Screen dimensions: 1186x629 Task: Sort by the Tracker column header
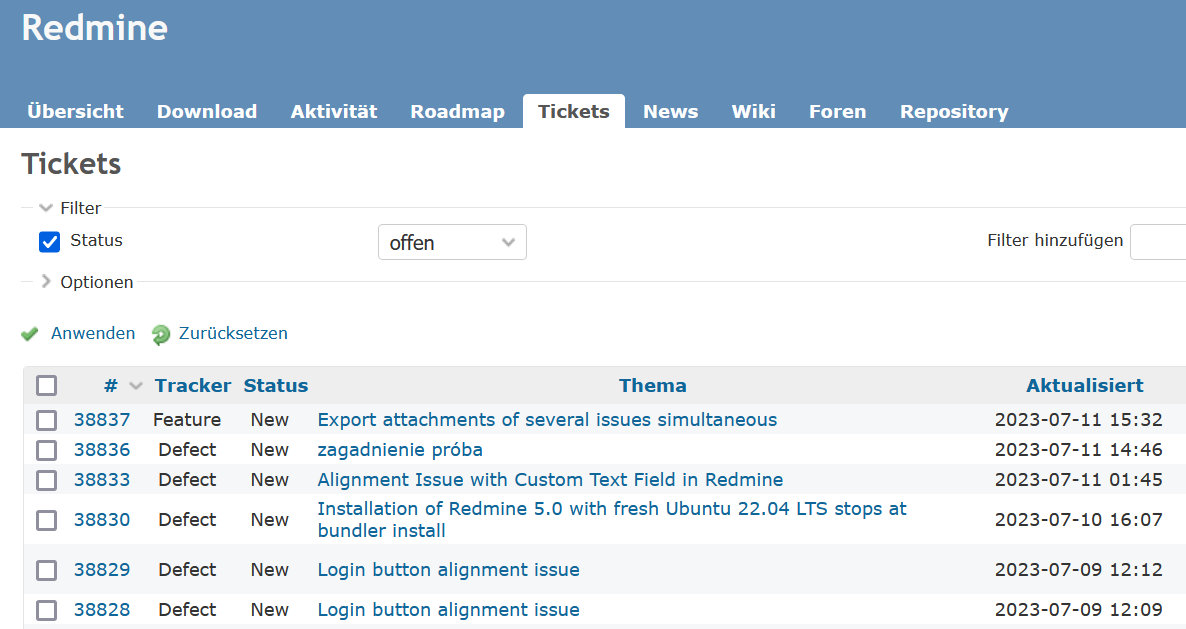pyautogui.click(x=193, y=386)
